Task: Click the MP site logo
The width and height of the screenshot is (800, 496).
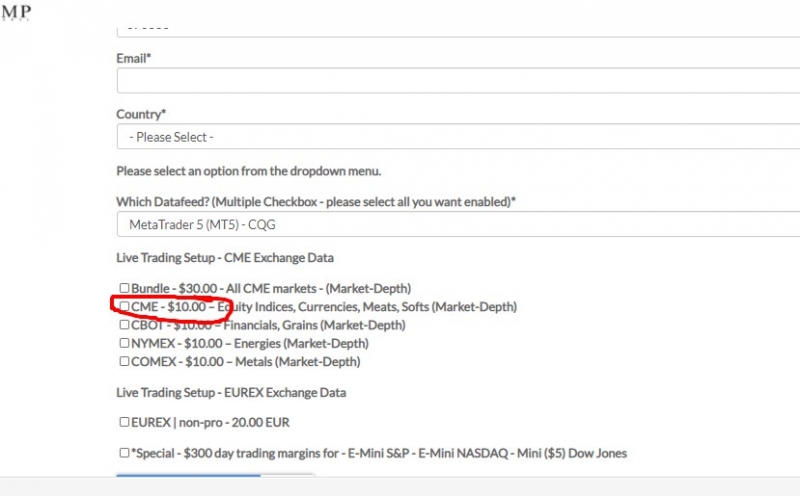Action: pyautogui.click(x=15, y=12)
